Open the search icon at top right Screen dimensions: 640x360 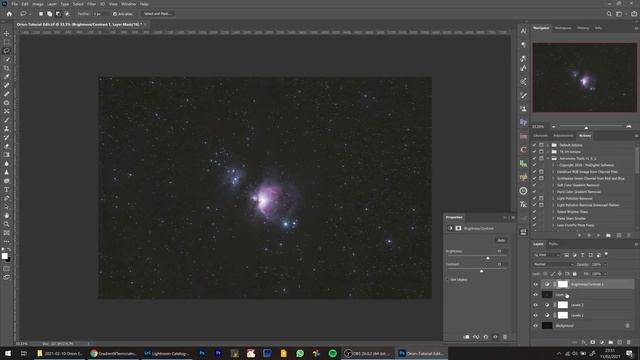[609, 13]
